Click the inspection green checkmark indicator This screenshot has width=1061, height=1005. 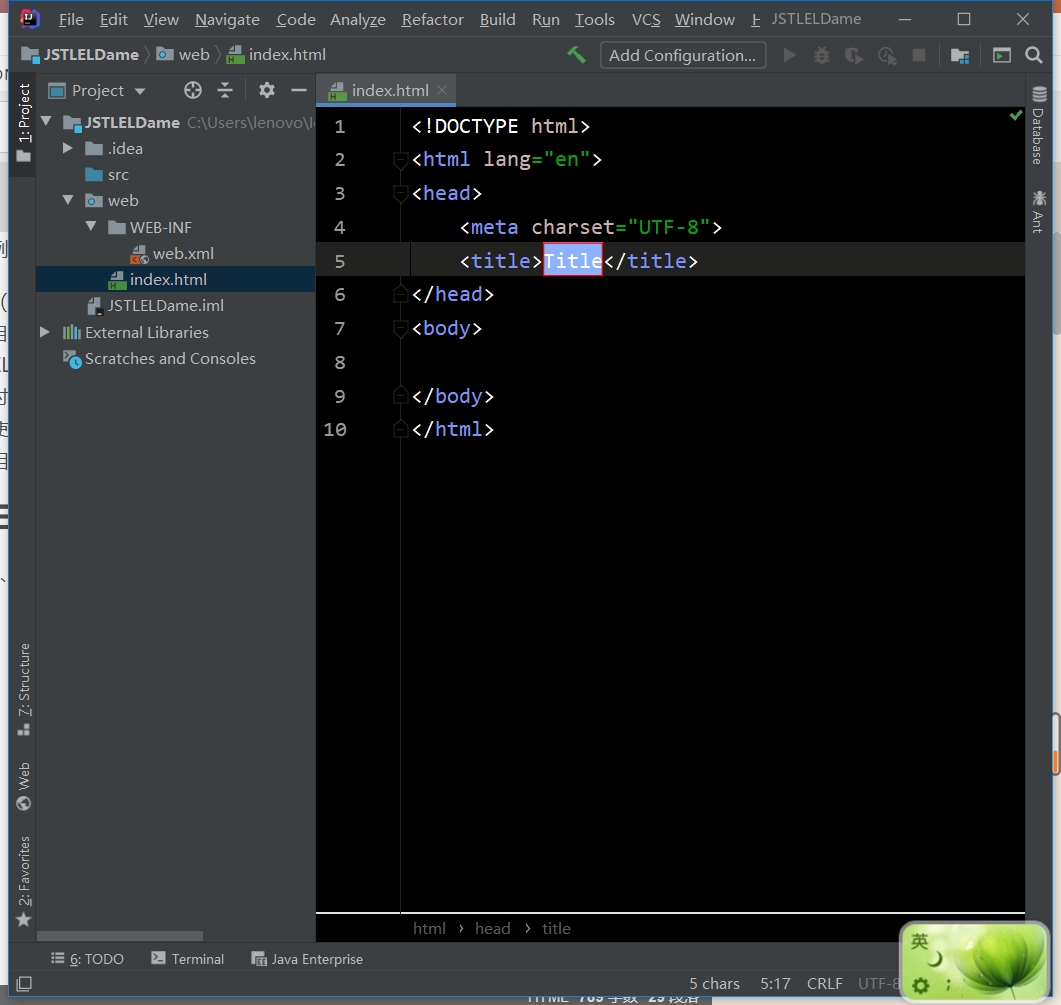point(1016,115)
